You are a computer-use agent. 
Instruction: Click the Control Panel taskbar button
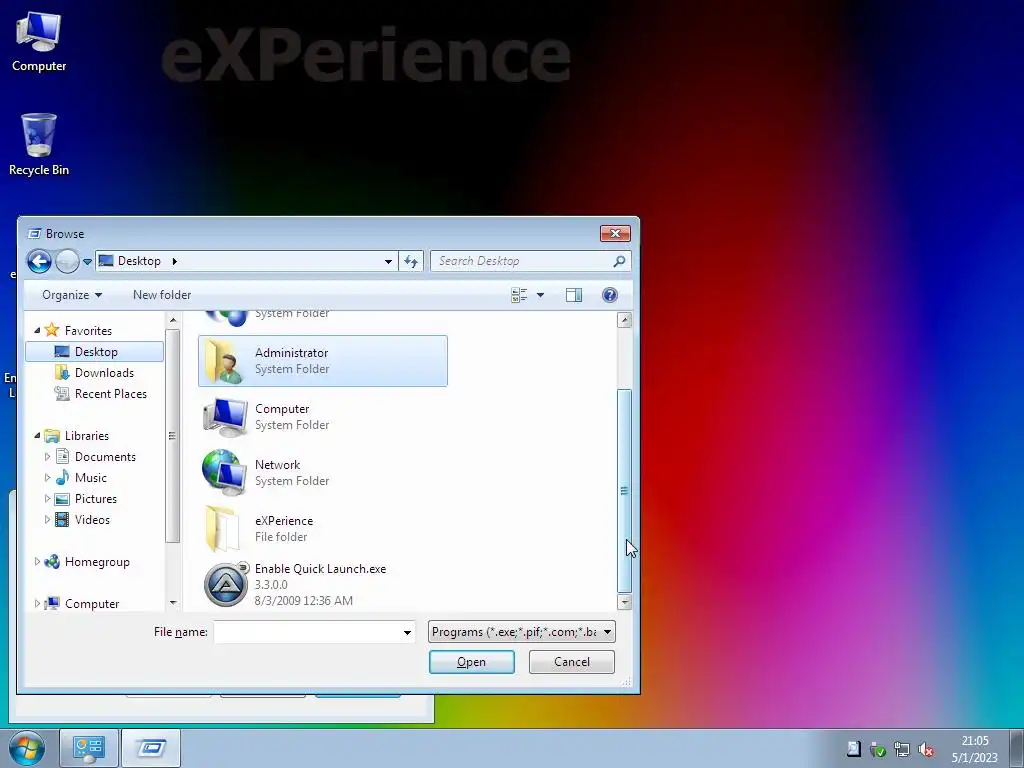pos(89,748)
